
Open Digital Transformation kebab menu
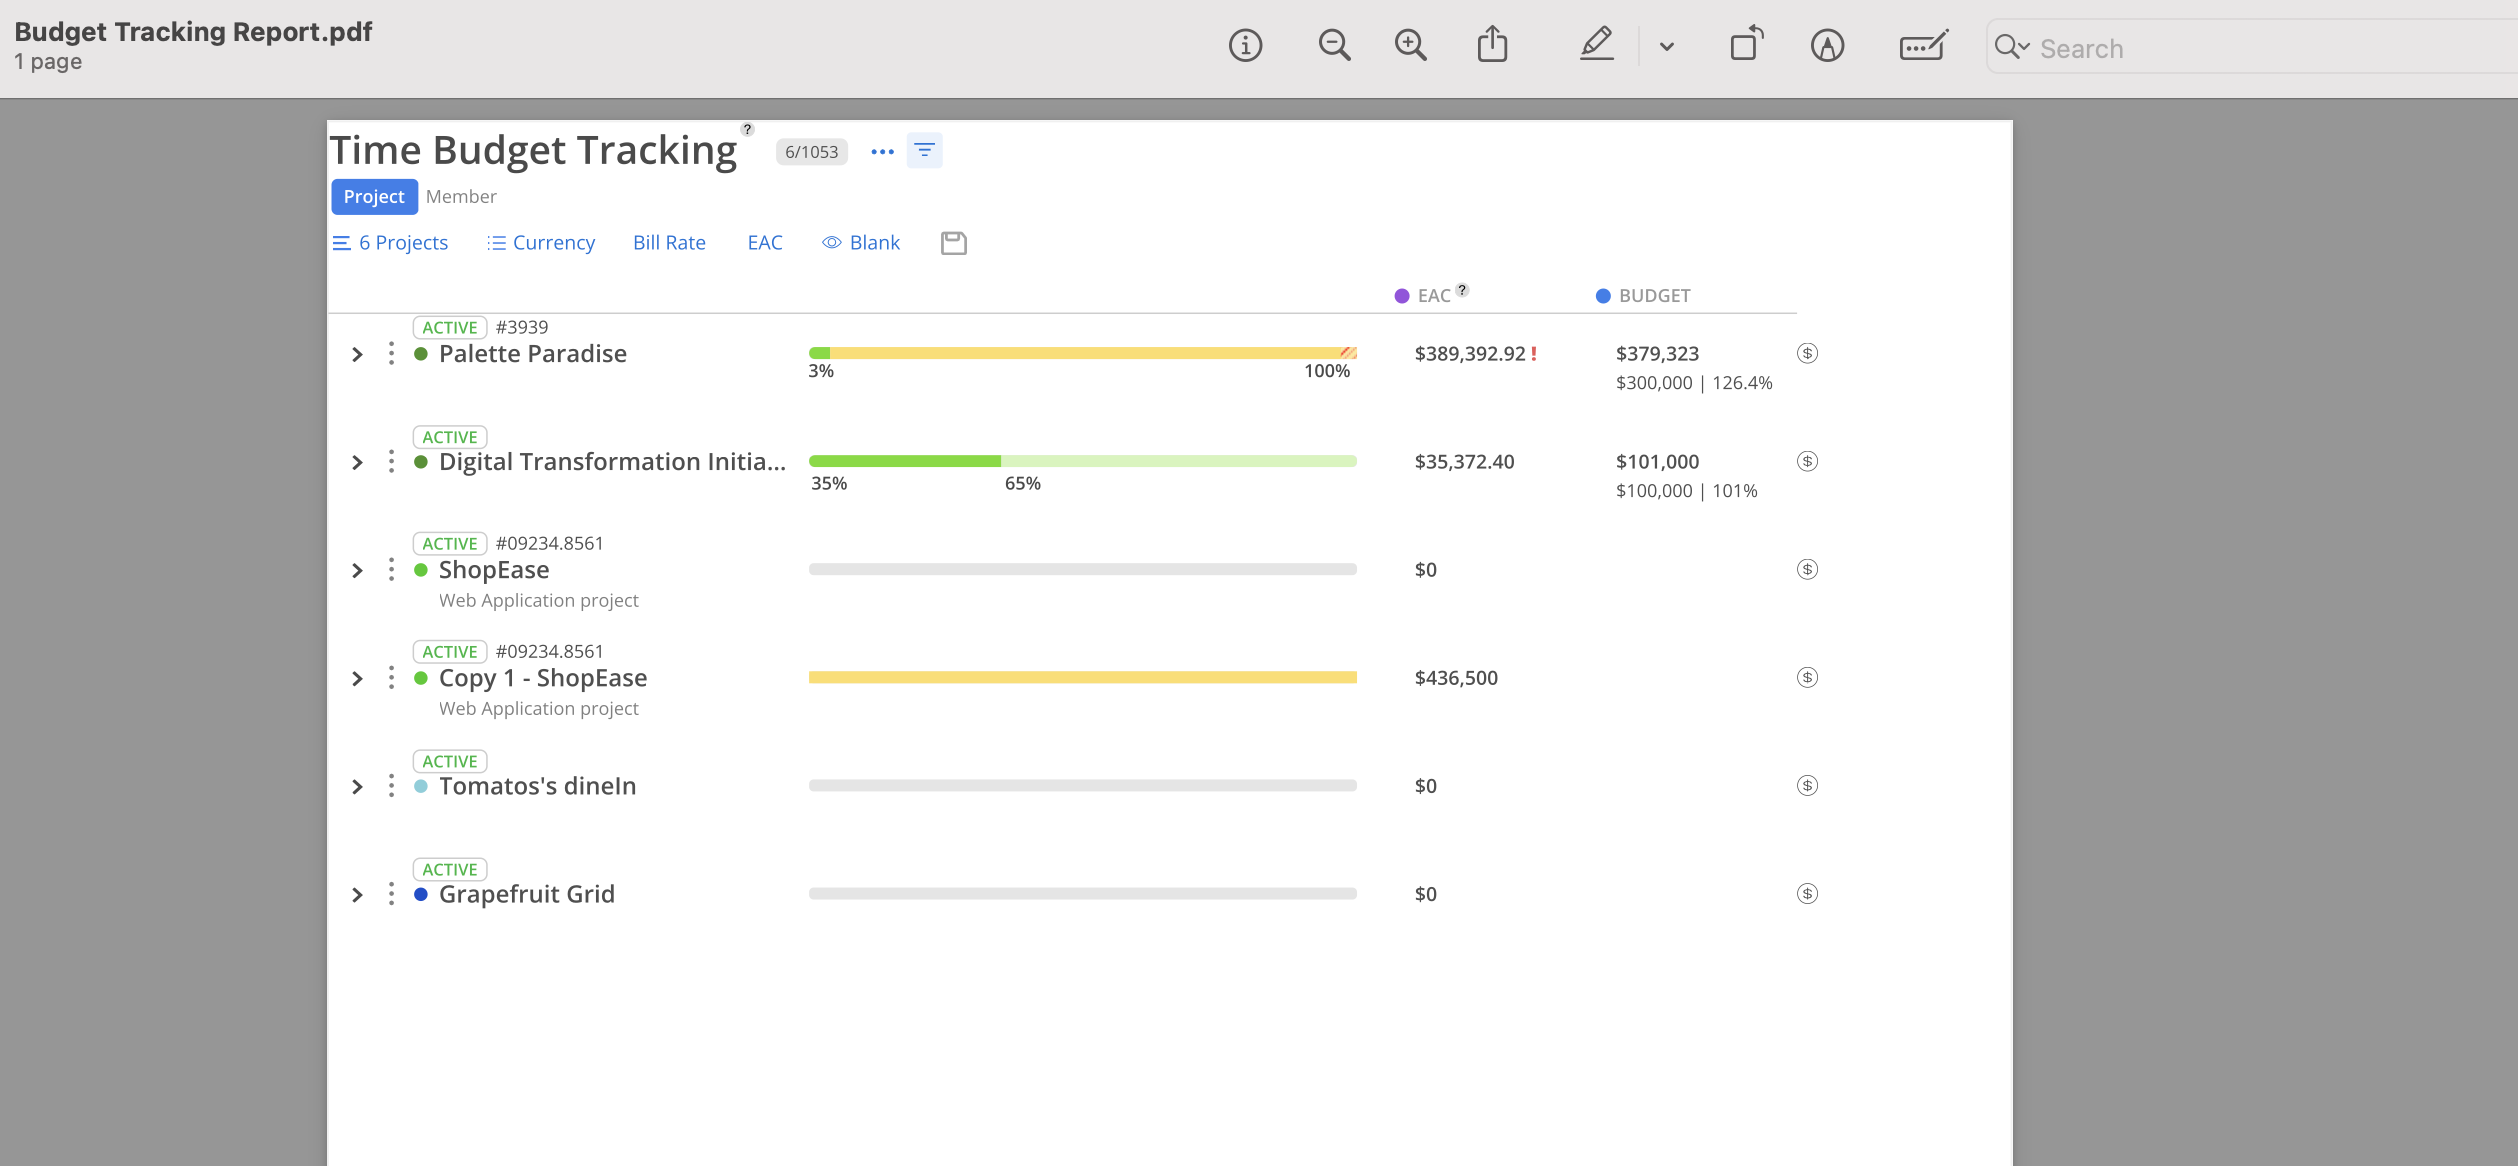coord(391,462)
